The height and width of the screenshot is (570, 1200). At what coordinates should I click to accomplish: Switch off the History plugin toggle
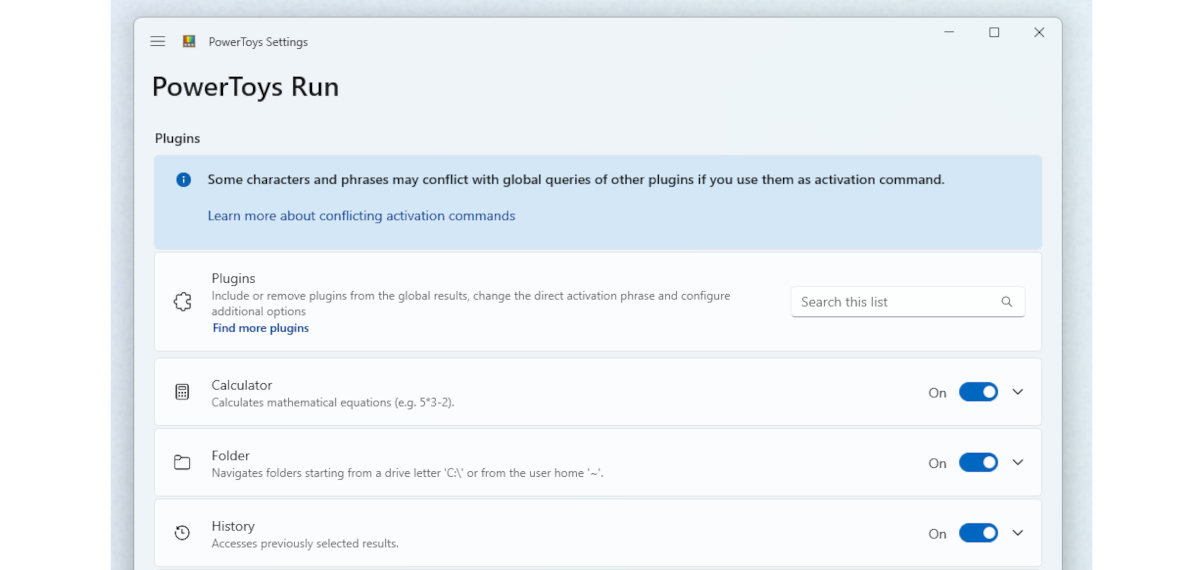click(x=978, y=533)
